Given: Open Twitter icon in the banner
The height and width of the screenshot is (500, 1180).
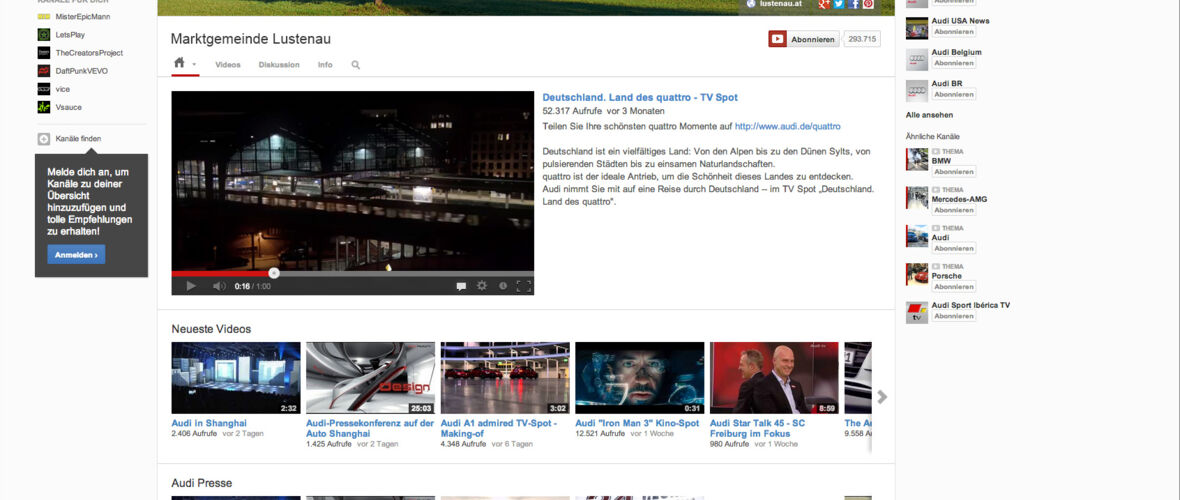Looking at the screenshot, I should [839, 4].
